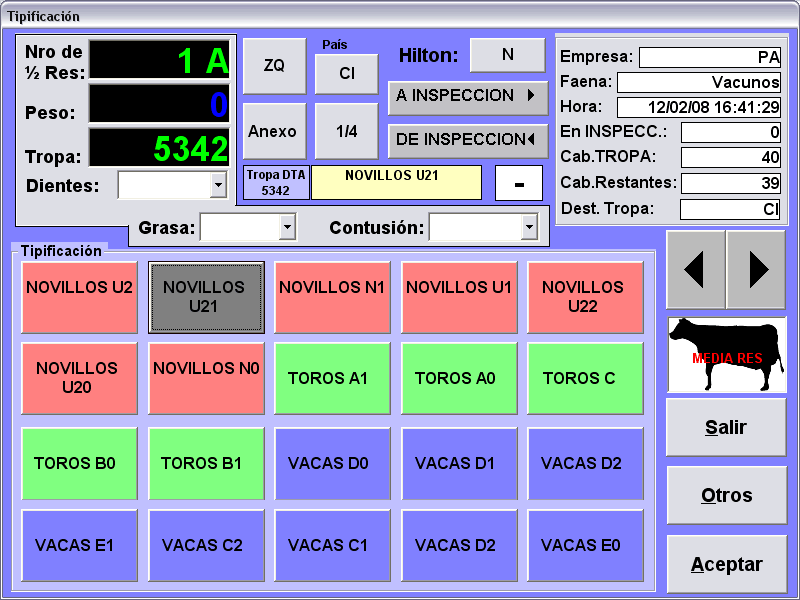Image resolution: width=800 pixels, height=600 pixels.
Task: Choose NOVILLOS U2 classification
Action: click(x=79, y=297)
